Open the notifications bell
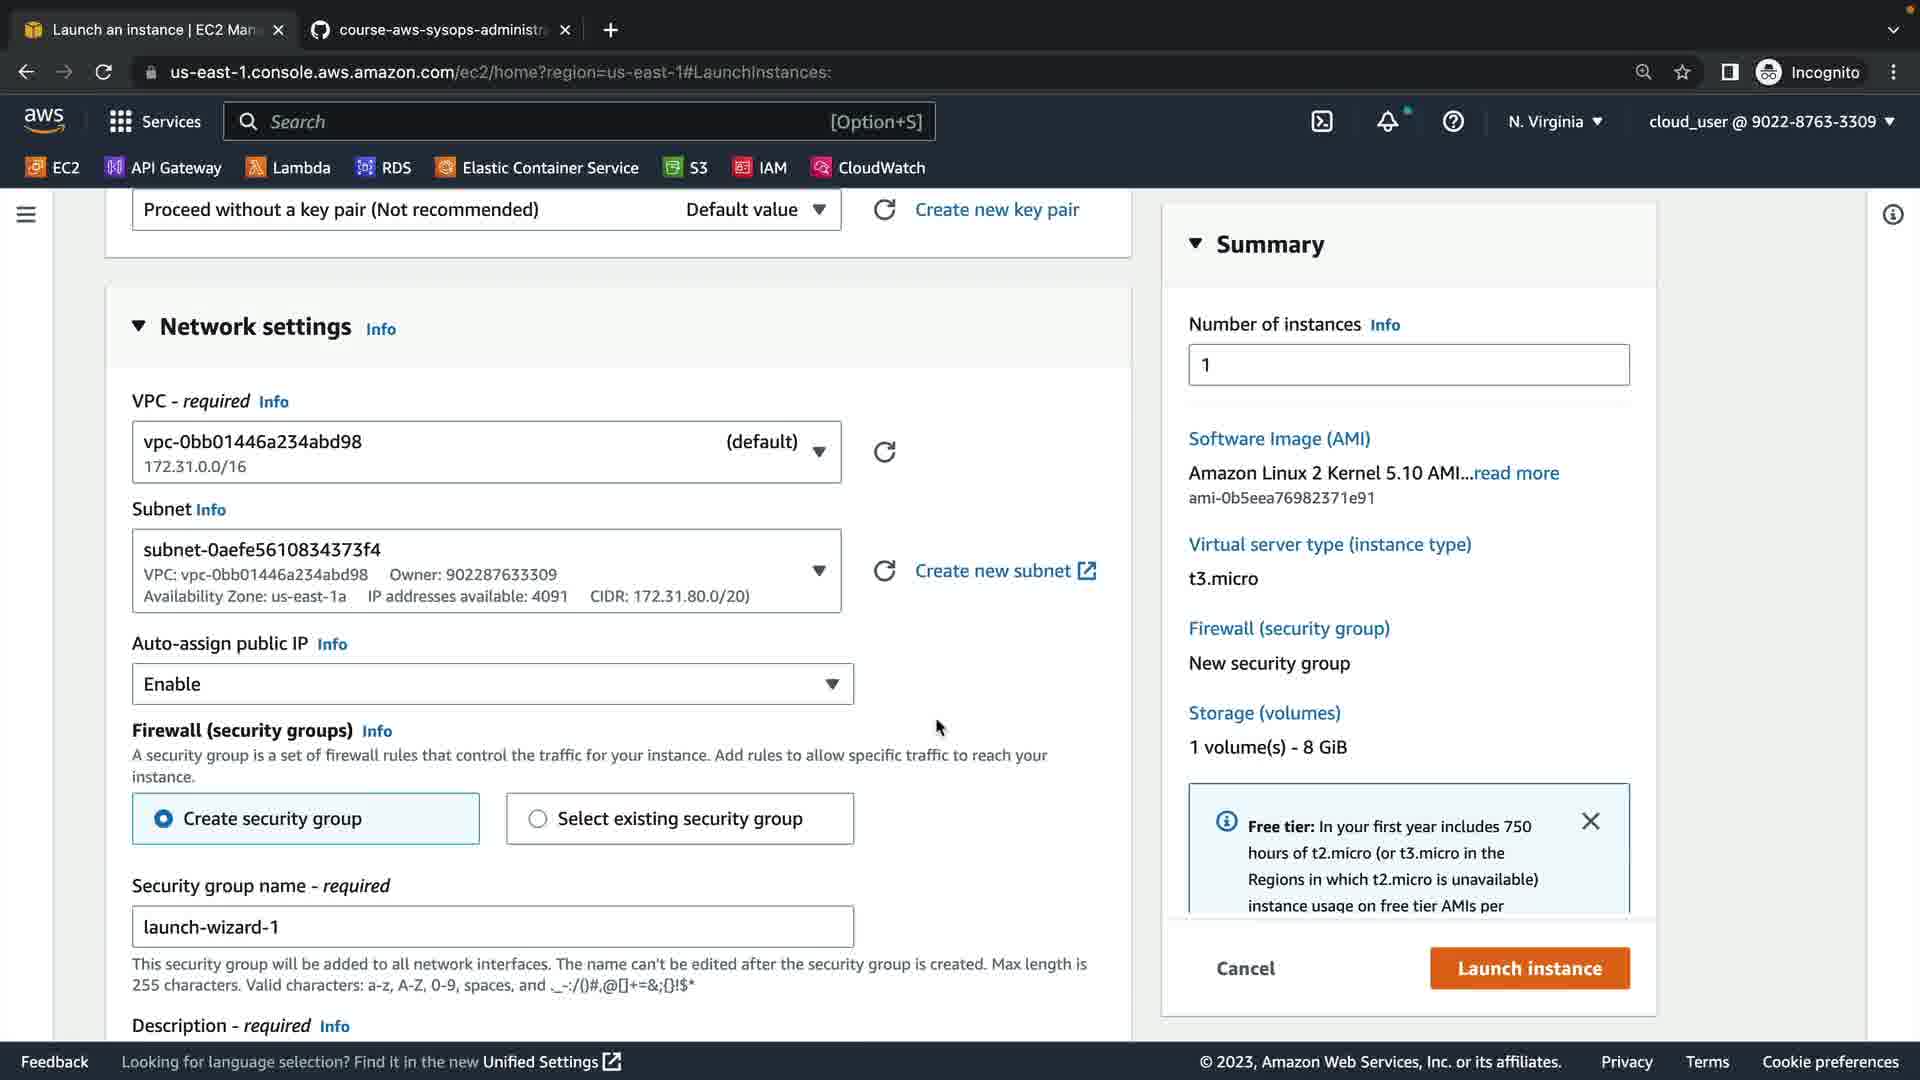The width and height of the screenshot is (1920, 1080). [1387, 122]
